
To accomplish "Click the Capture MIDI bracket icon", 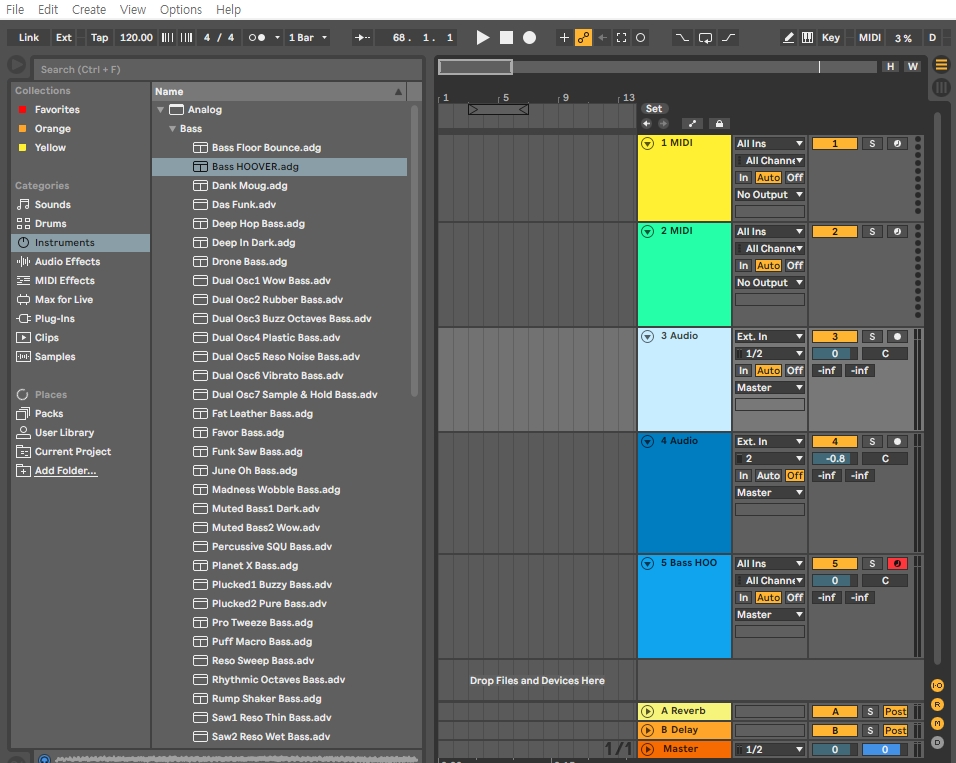I will coord(621,38).
